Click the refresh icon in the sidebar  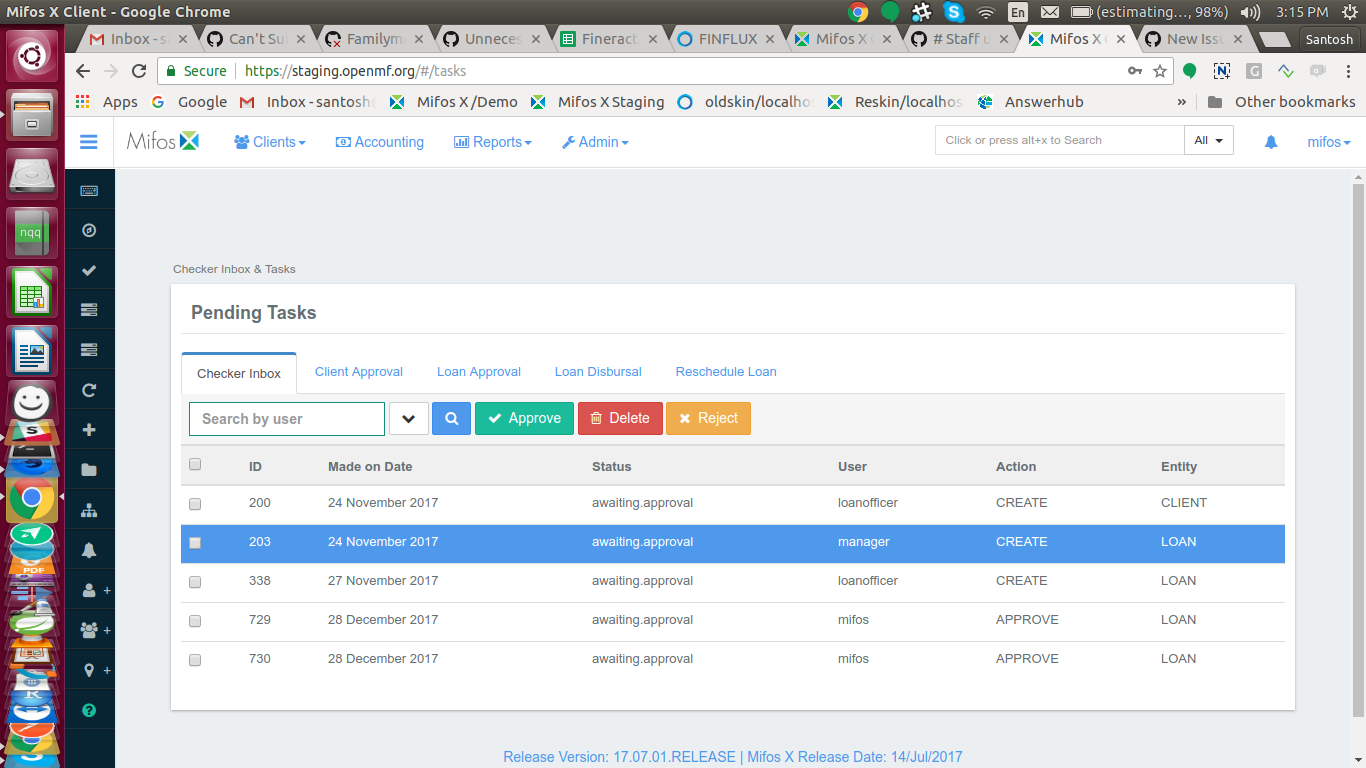click(x=89, y=390)
